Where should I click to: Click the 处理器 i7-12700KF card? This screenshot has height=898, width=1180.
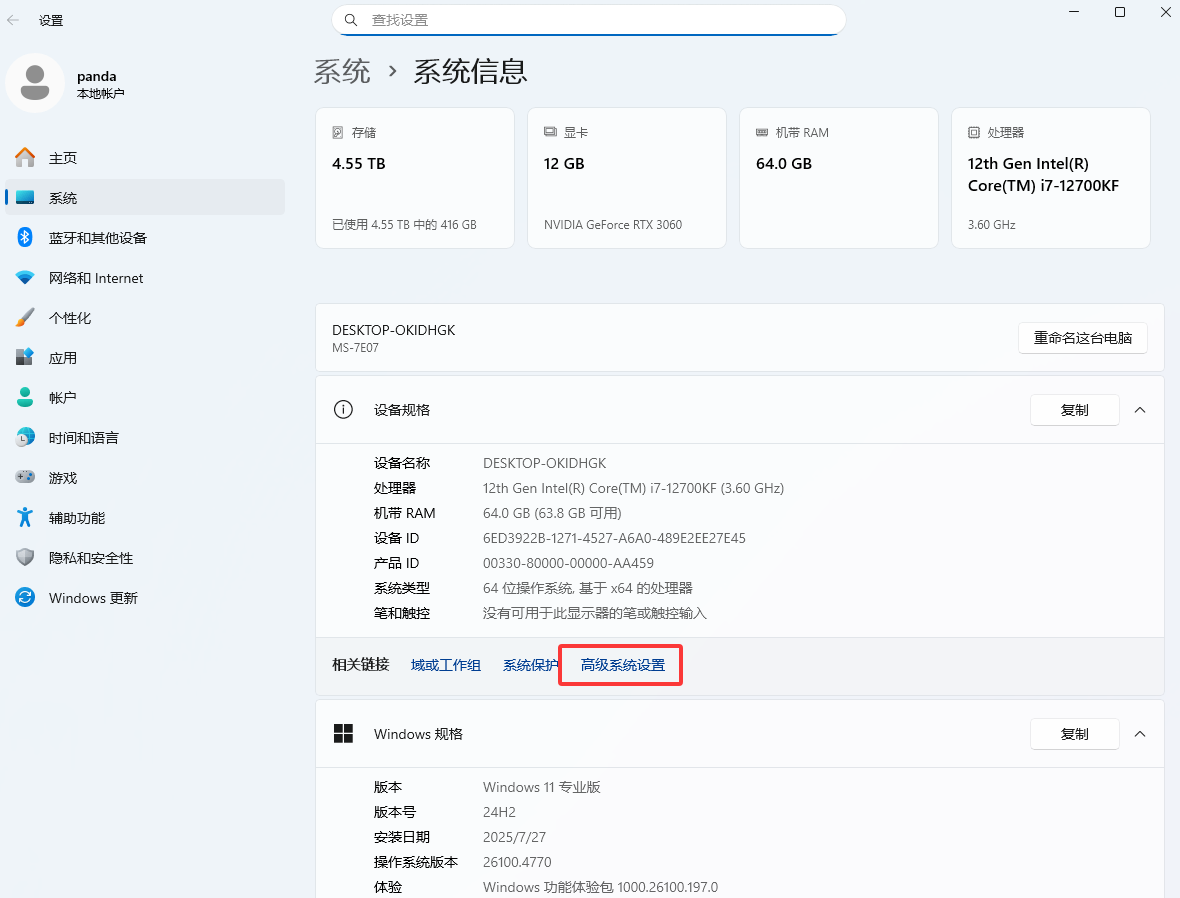click(1051, 178)
